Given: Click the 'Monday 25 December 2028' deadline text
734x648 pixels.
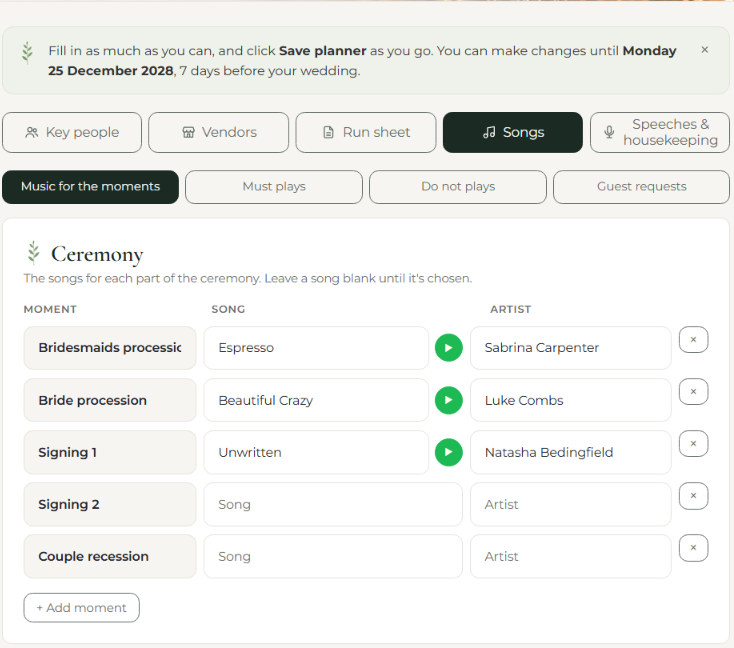Looking at the screenshot, I should [x=362, y=60].
